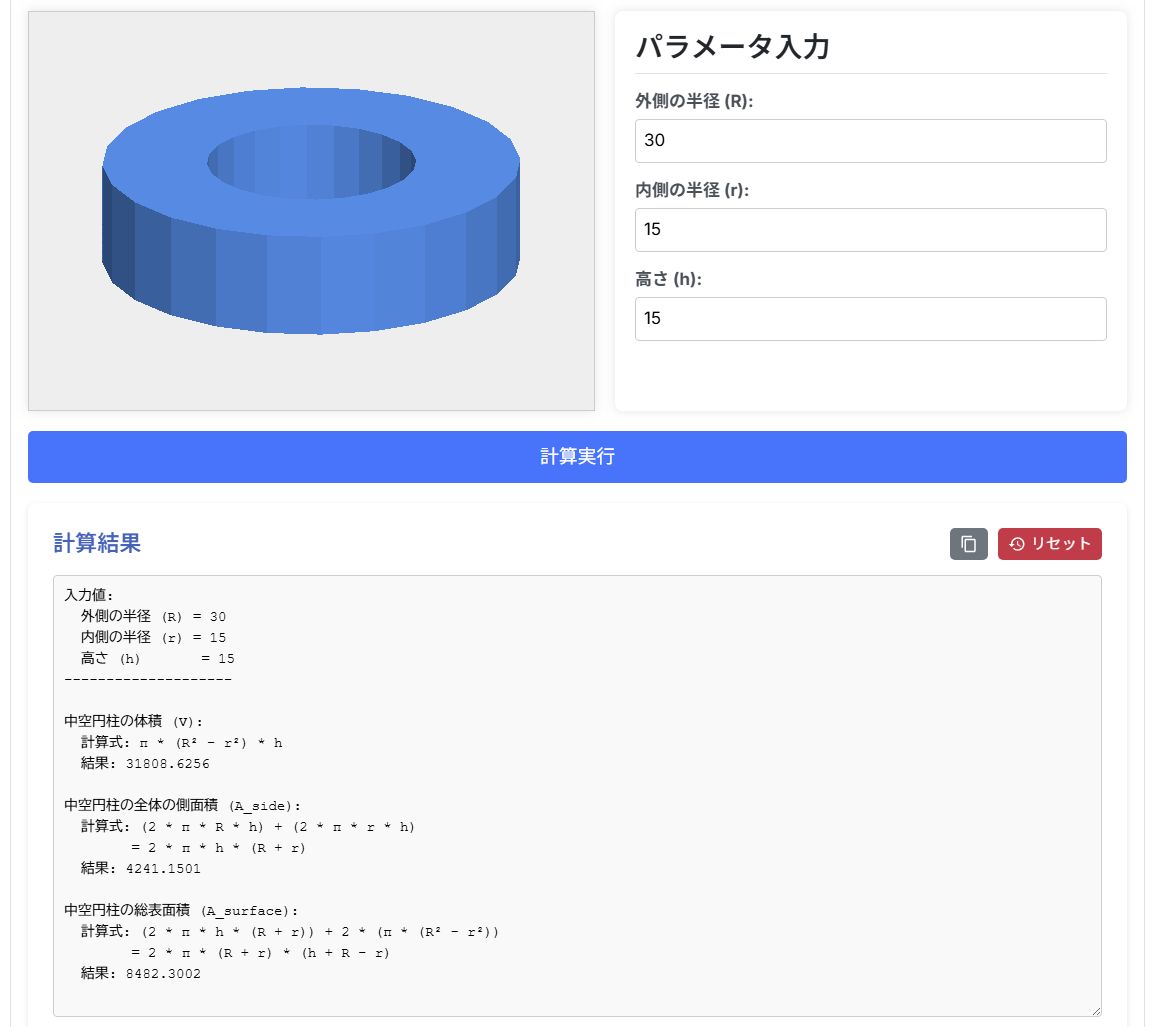Select the volume result 31808.6256
The image size is (1156, 1027).
[x=167, y=764]
